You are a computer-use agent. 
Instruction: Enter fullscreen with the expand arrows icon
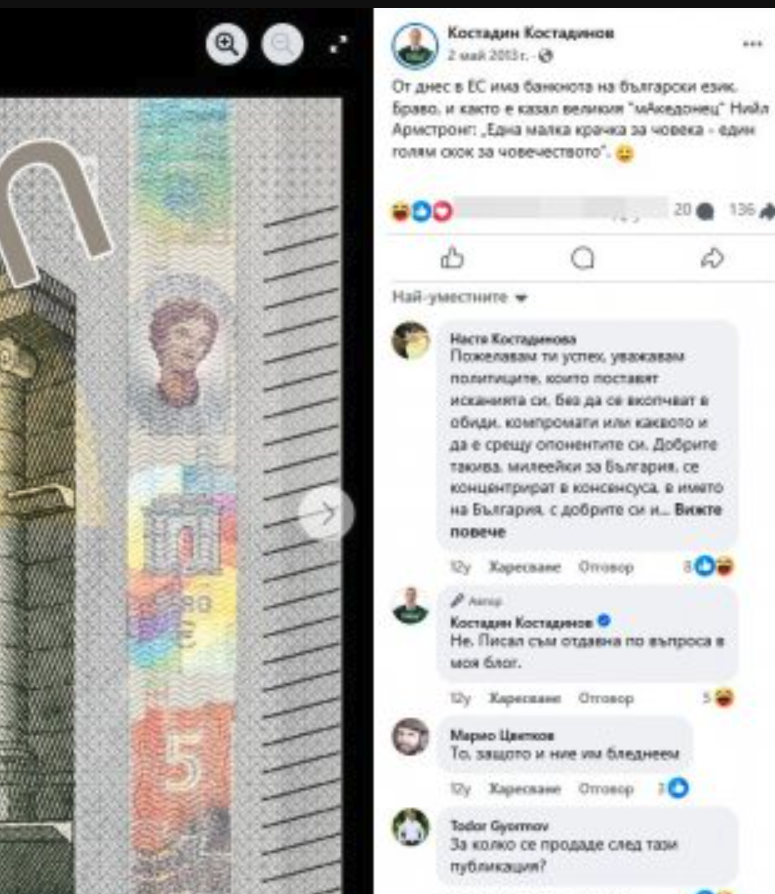tap(338, 44)
